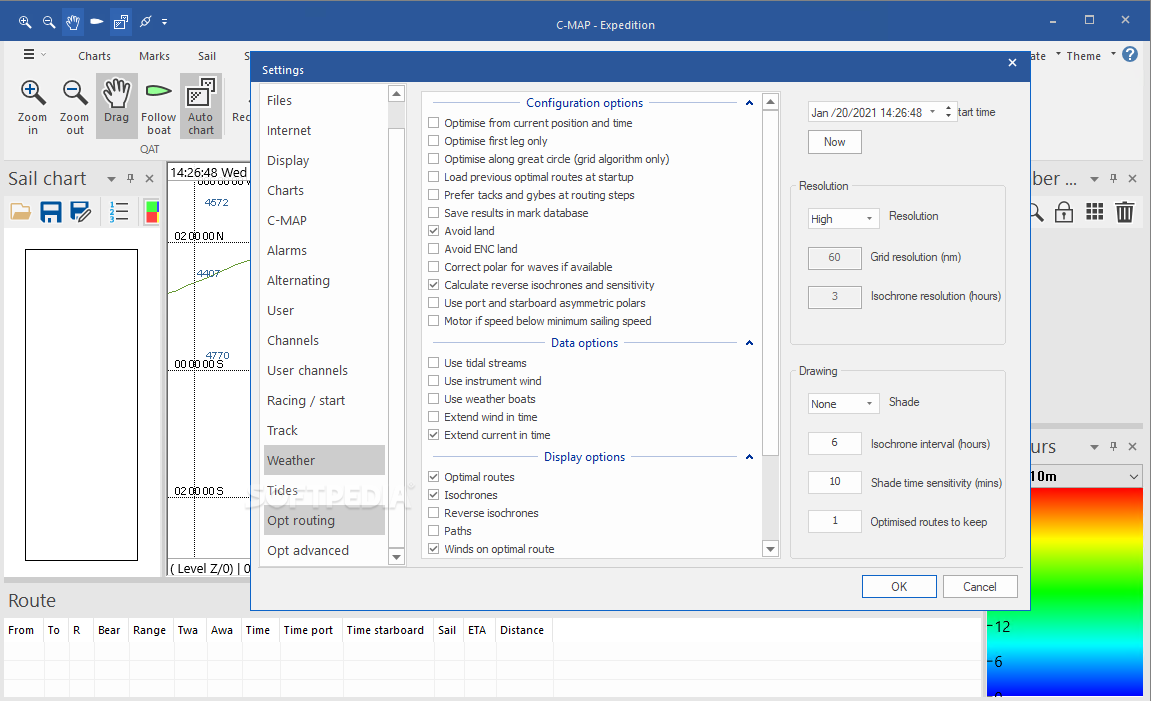Uncheck Extend current in time

pyautogui.click(x=434, y=435)
